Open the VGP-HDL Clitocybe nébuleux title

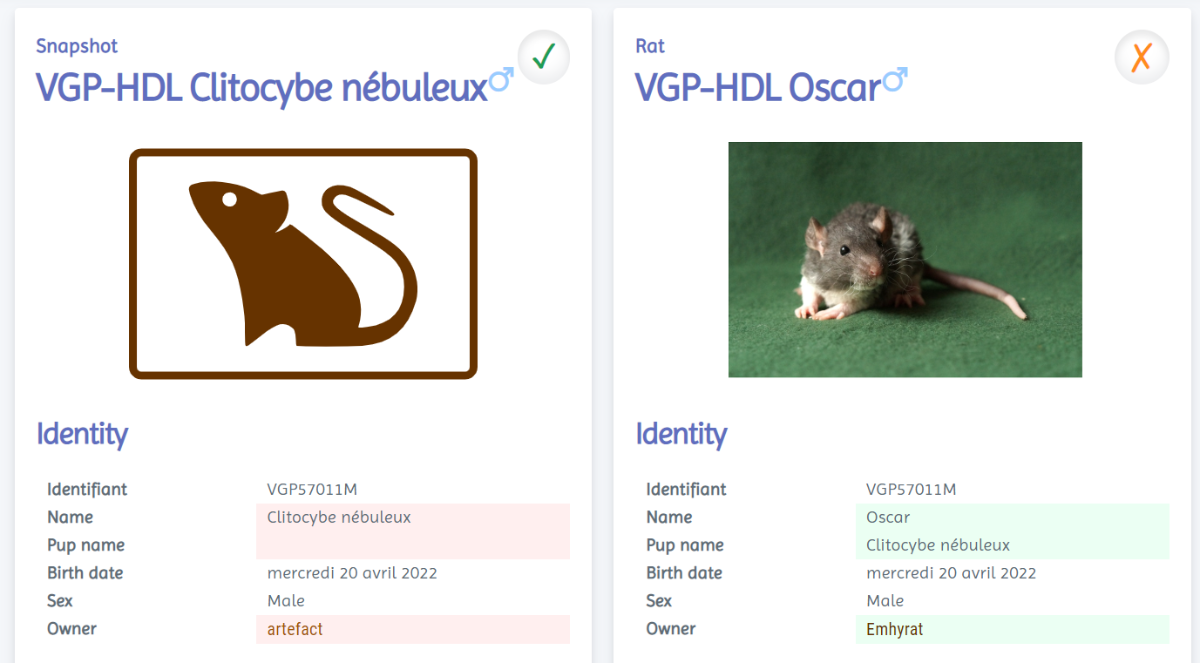pos(262,88)
